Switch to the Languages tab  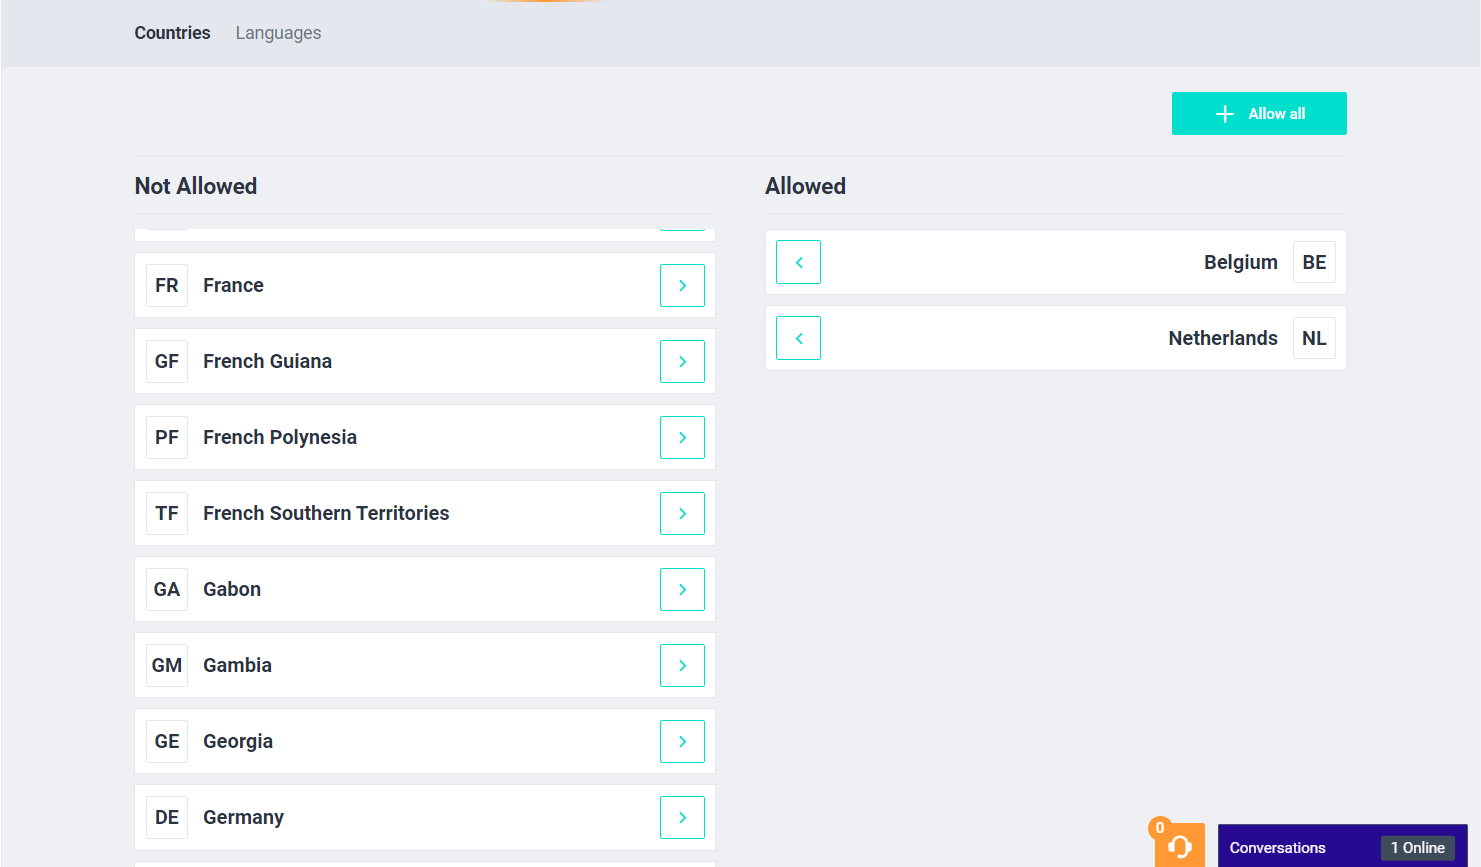point(278,33)
